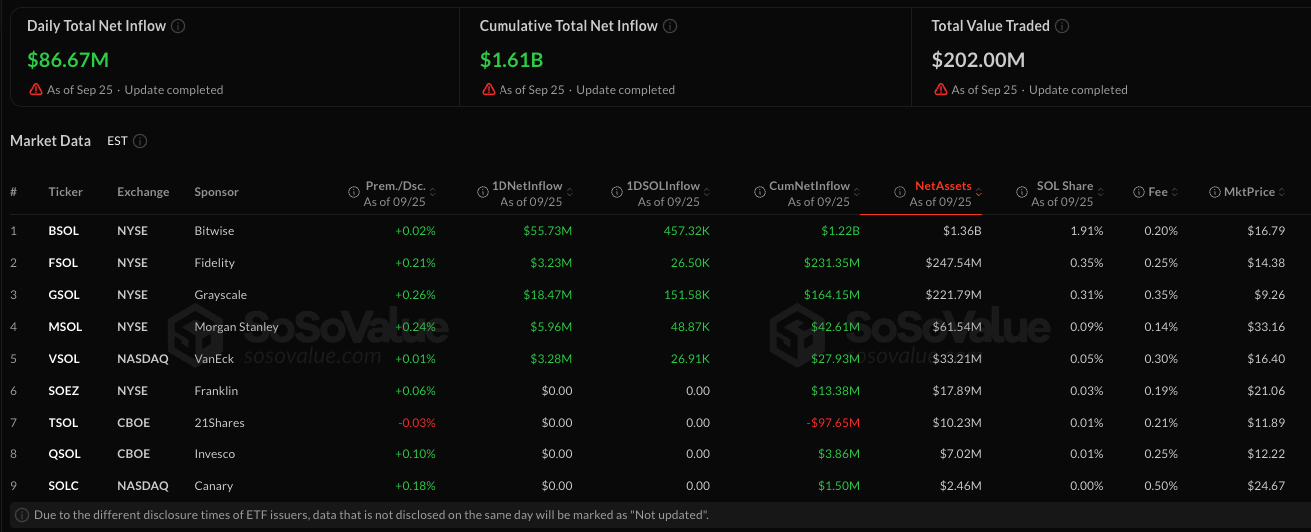
Task: Click the Sponsor column header
Action: pyautogui.click(x=216, y=192)
